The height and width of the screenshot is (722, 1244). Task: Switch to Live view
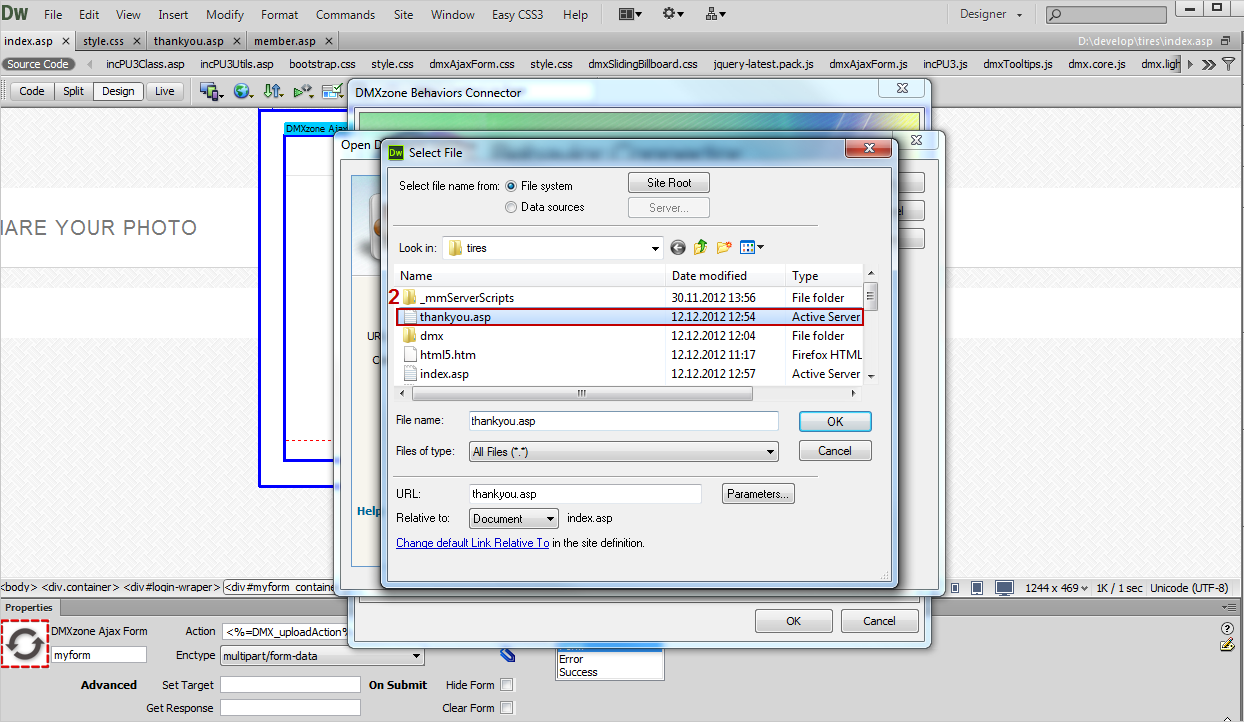[x=165, y=91]
